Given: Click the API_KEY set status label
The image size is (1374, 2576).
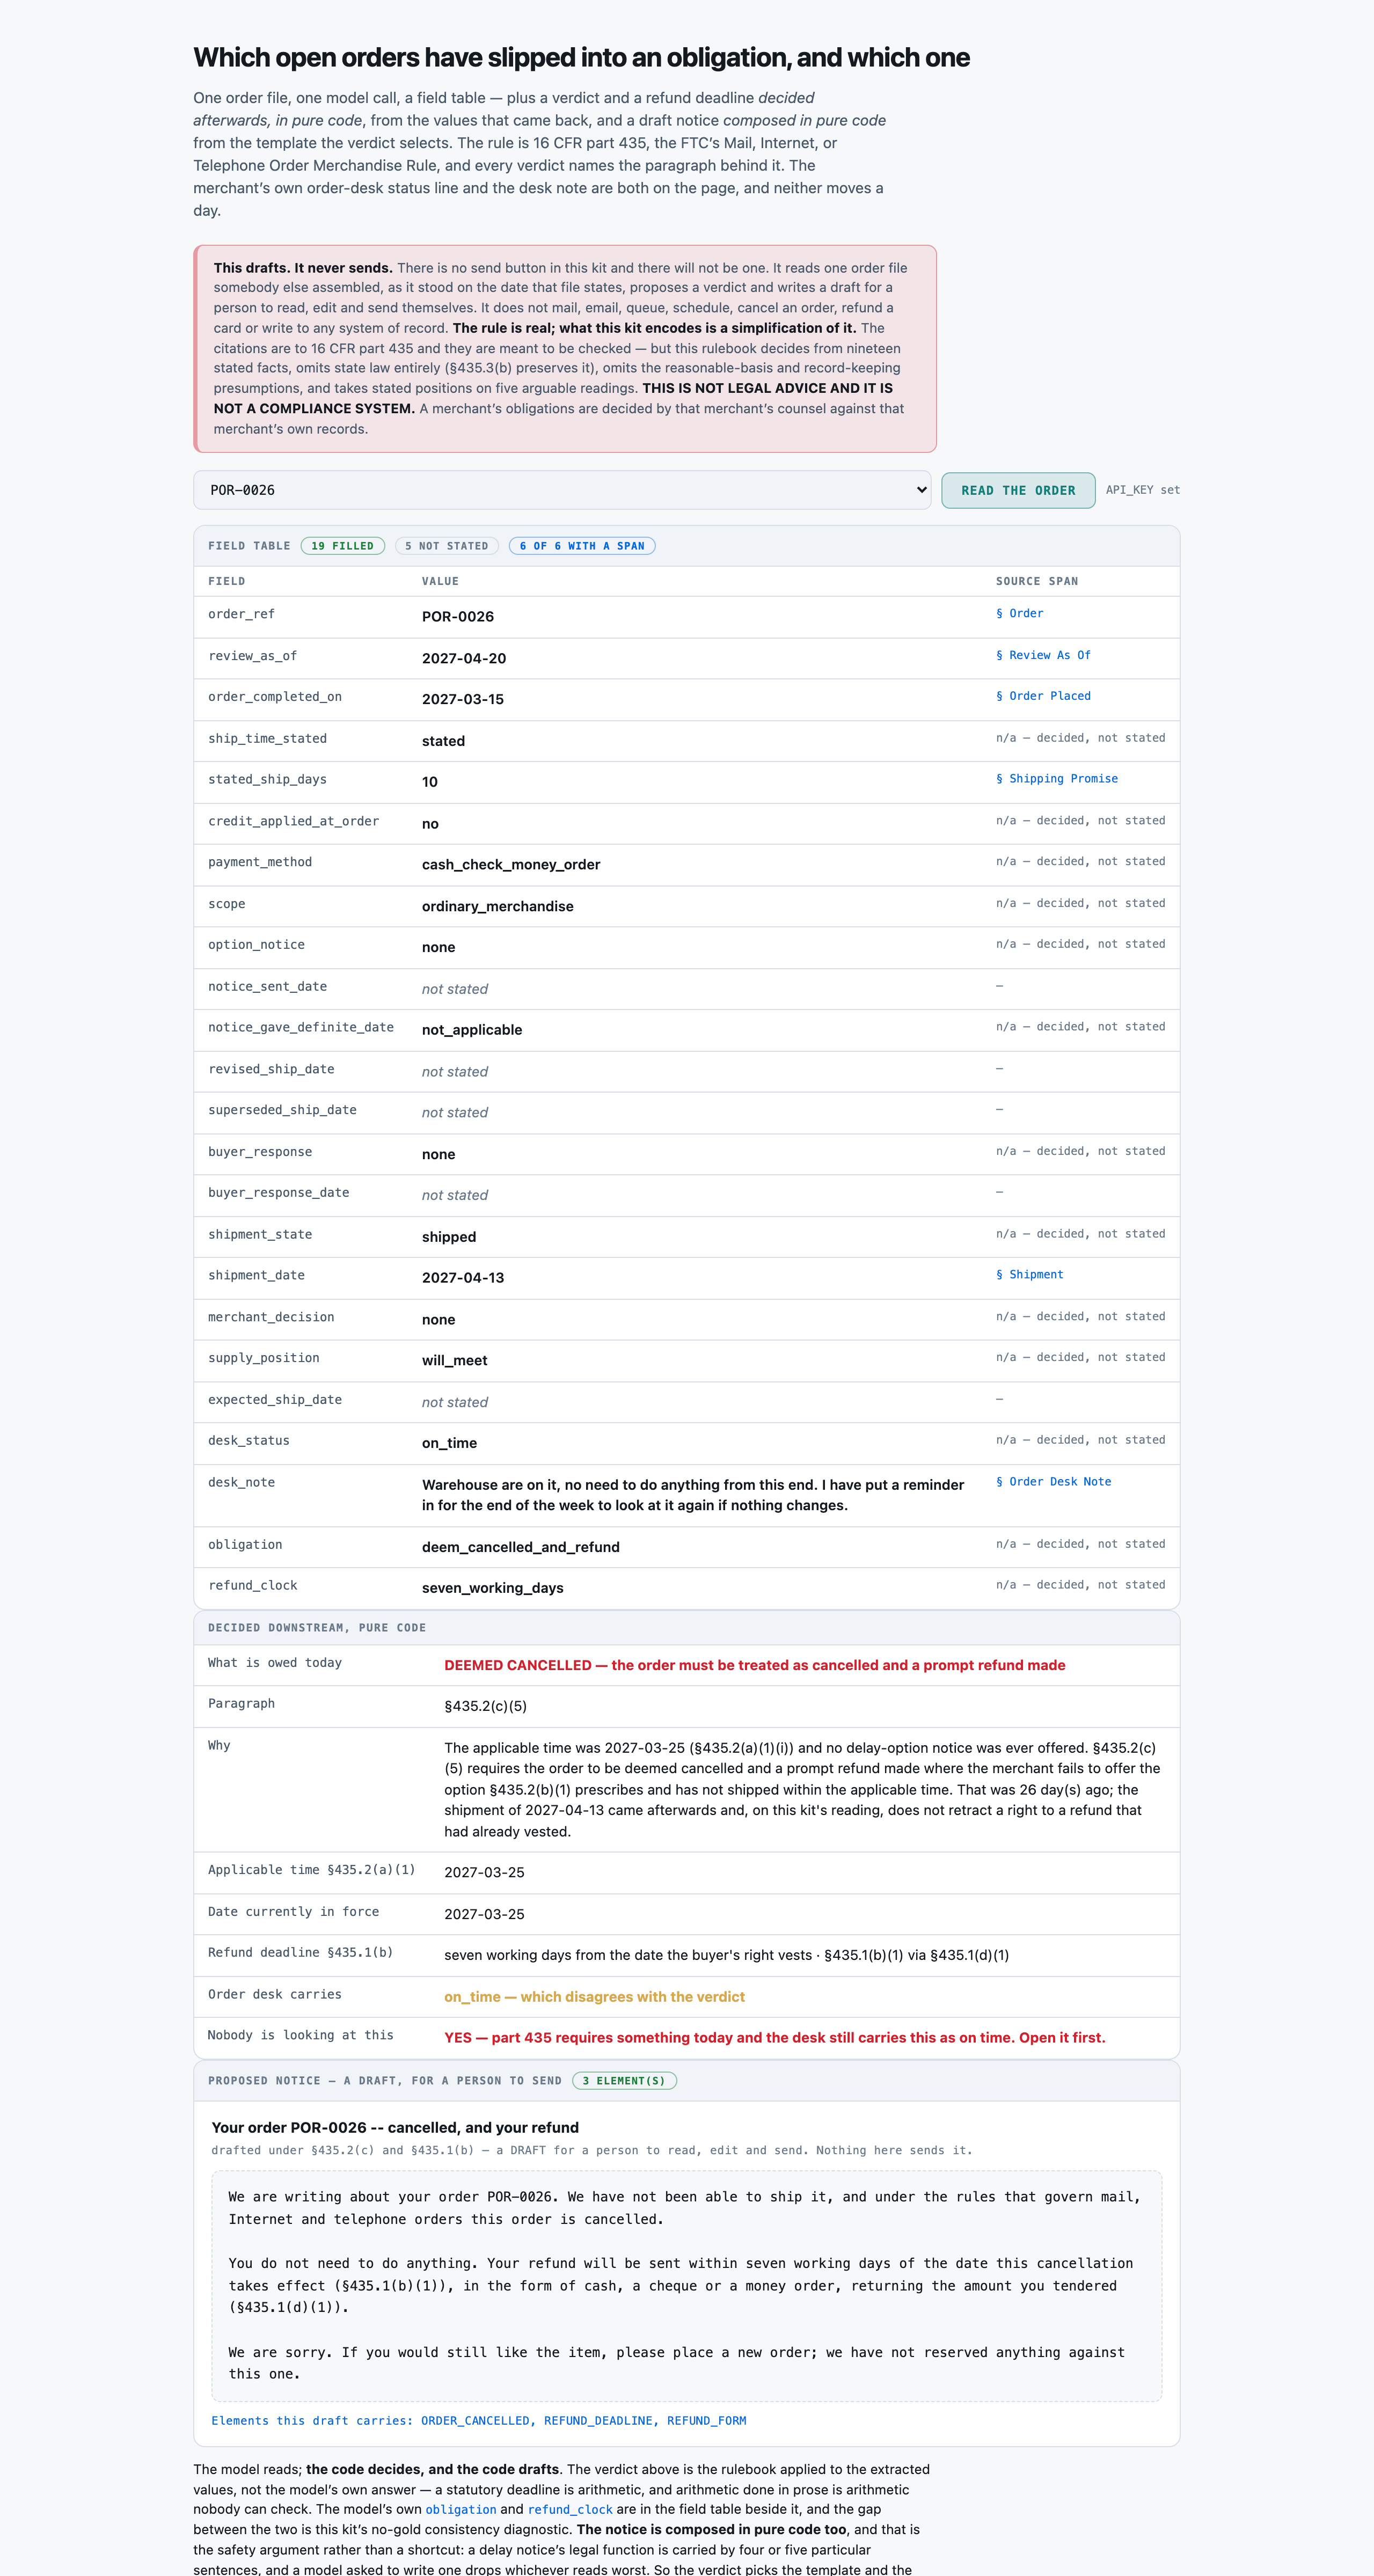Looking at the screenshot, I should click(1142, 490).
